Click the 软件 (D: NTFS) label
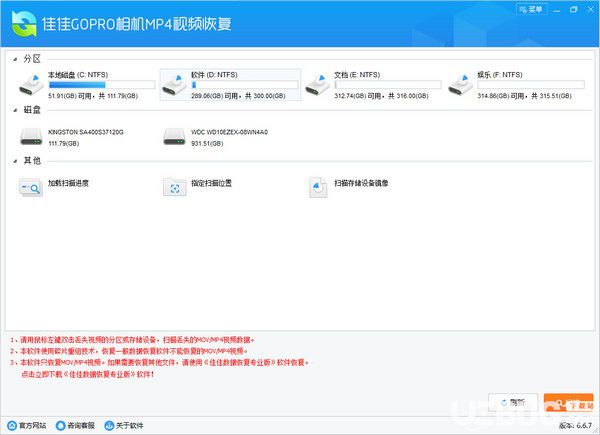This screenshot has height=435, width=600. click(214, 75)
